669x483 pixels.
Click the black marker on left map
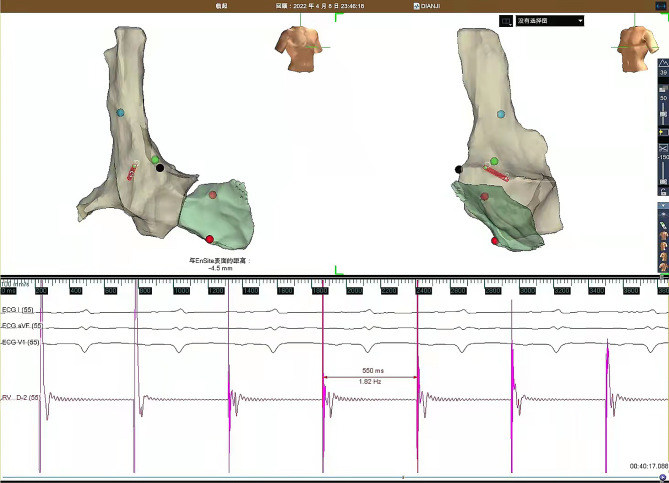coord(160,168)
